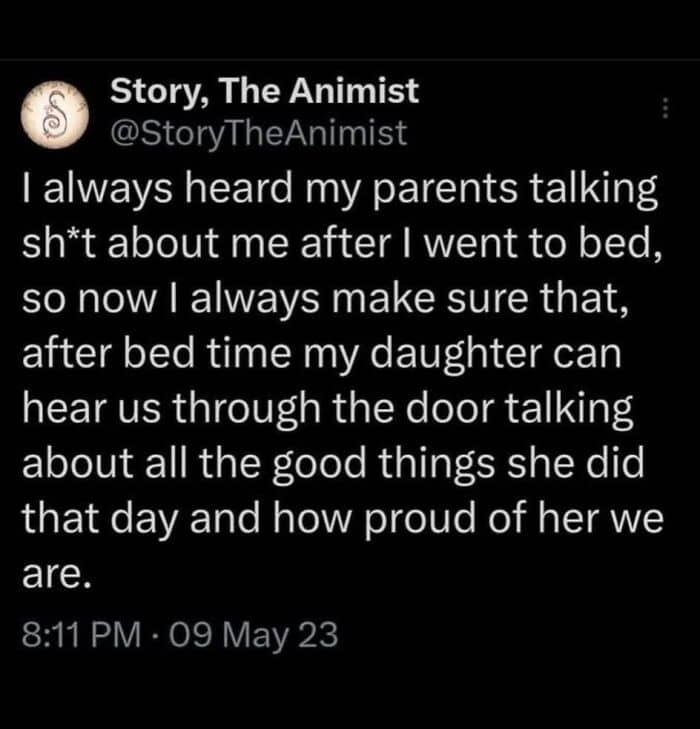Open the Story, The Animist display name
The image size is (700, 729).
coord(264,92)
